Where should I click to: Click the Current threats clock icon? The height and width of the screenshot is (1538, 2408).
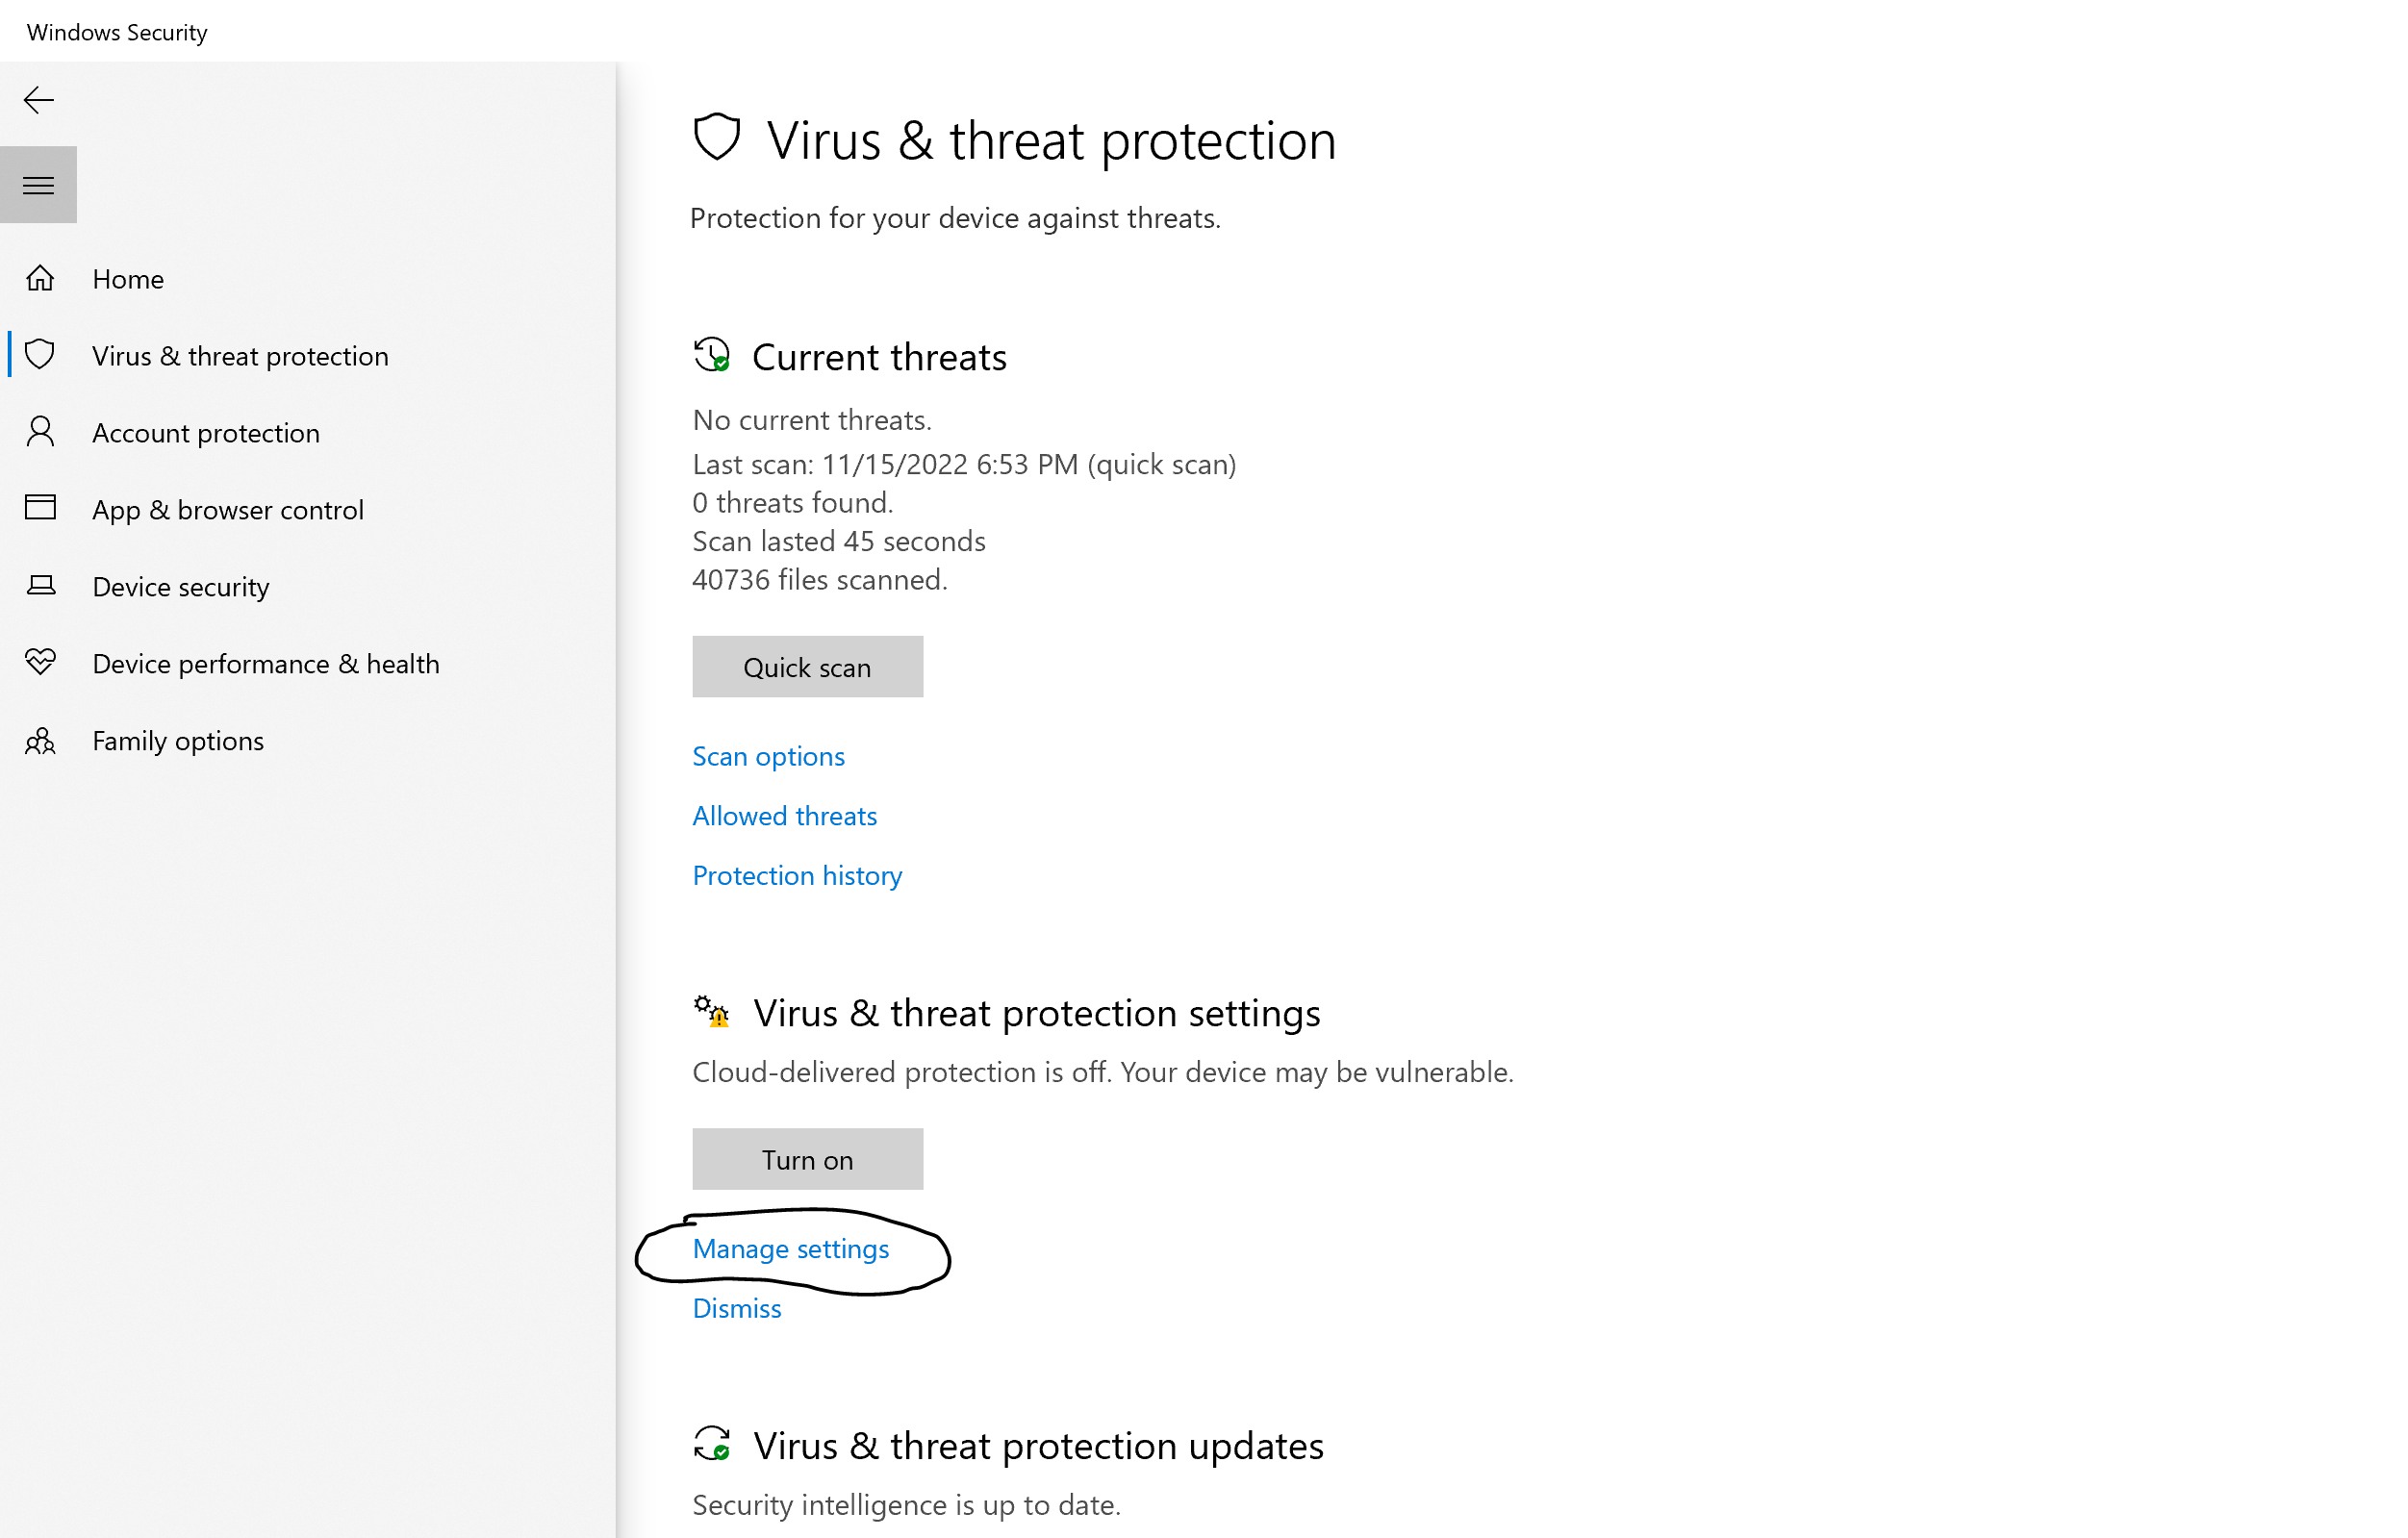click(x=711, y=355)
